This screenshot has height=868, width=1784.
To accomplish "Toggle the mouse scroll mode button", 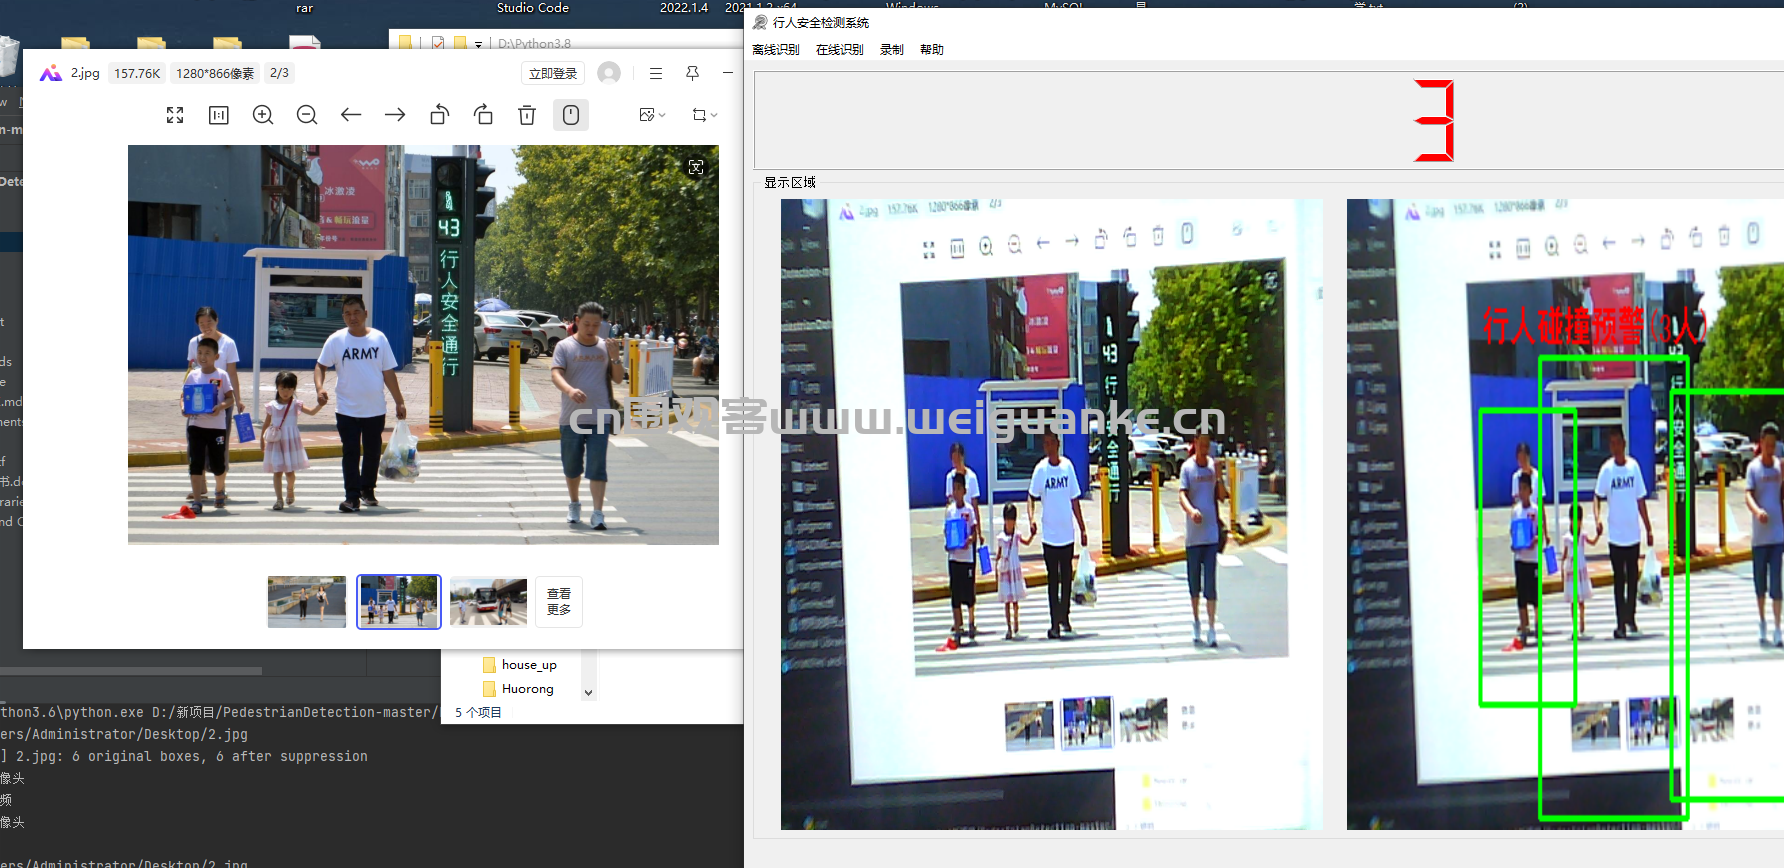I will [x=571, y=115].
